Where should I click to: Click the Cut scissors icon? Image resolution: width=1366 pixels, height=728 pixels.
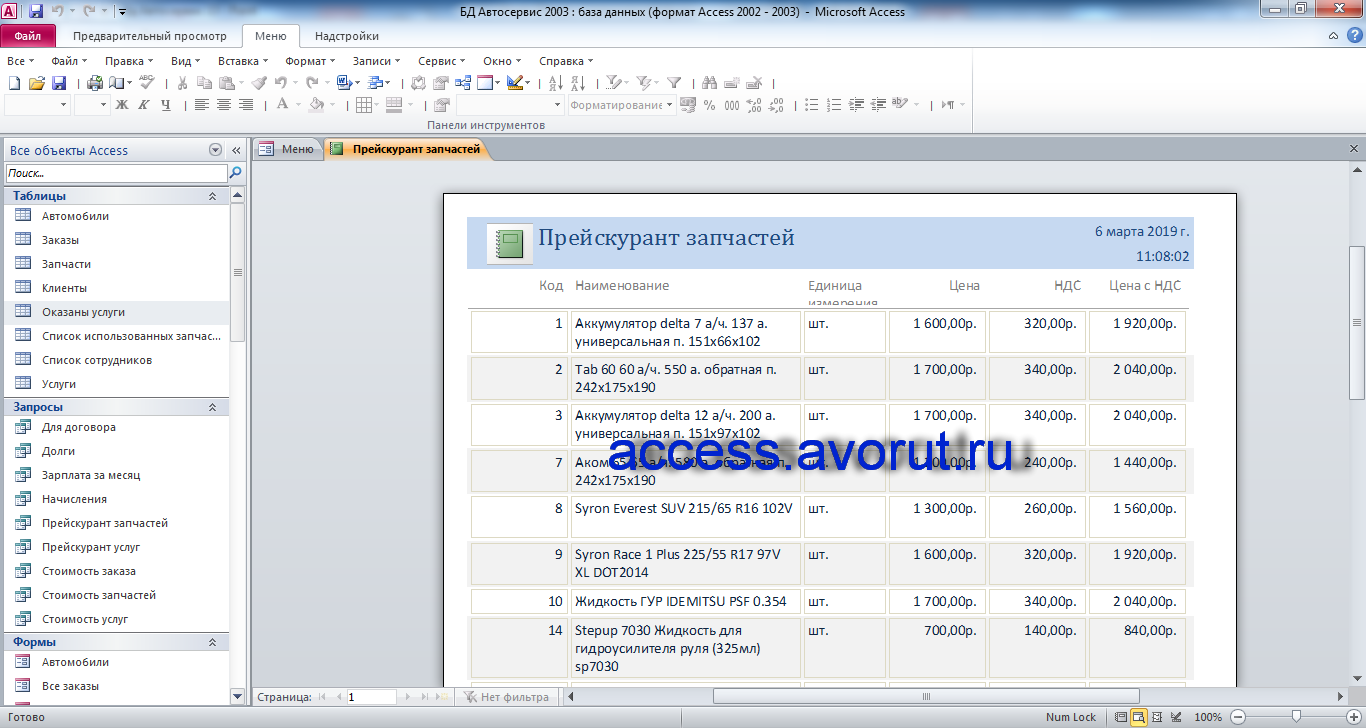182,83
